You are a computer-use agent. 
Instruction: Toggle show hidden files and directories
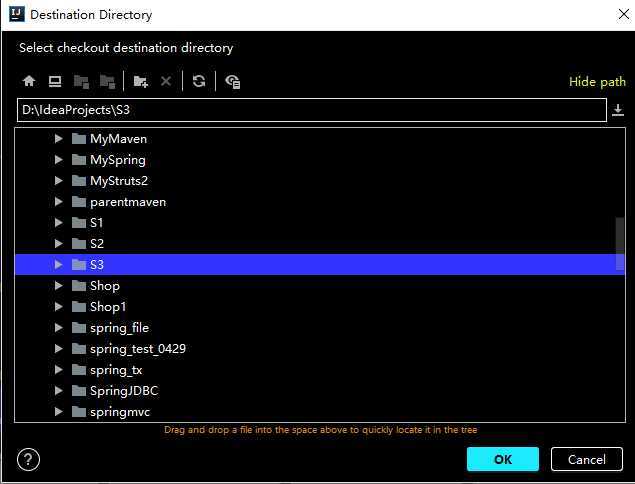tap(232, 81)
